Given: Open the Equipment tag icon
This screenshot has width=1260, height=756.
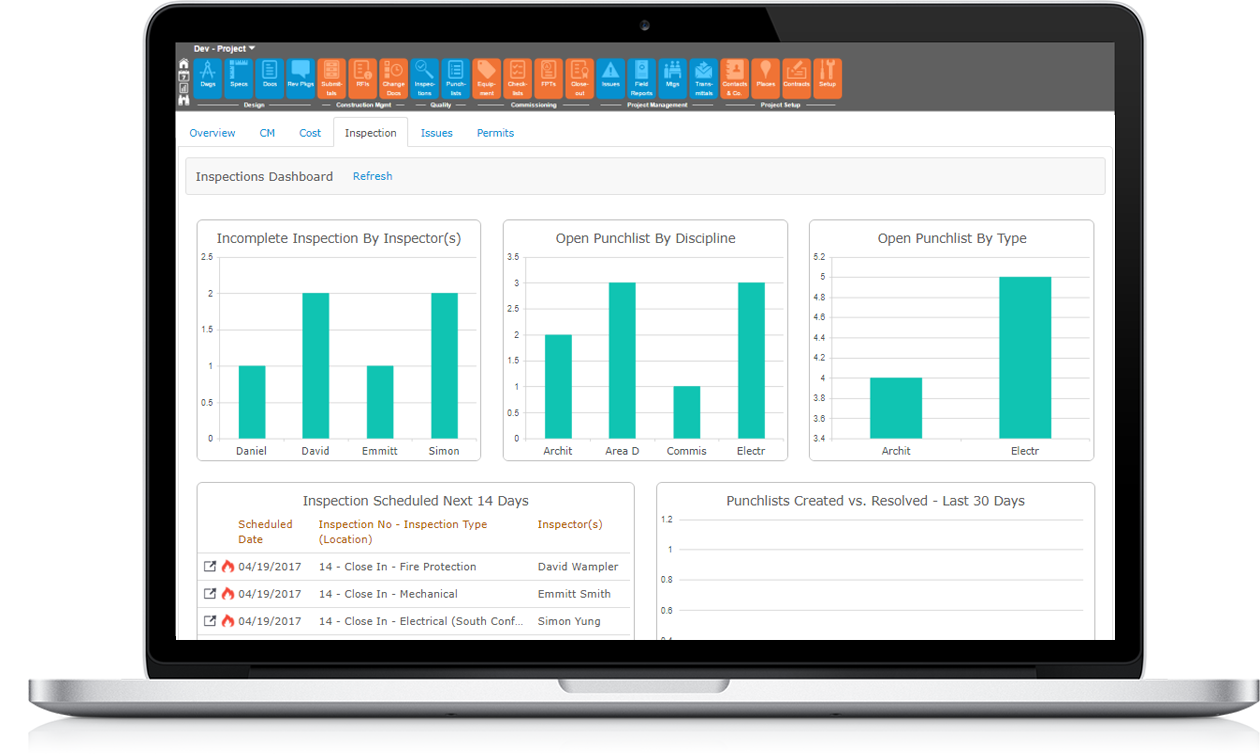Looking at the screenshot, I should 487,77.
